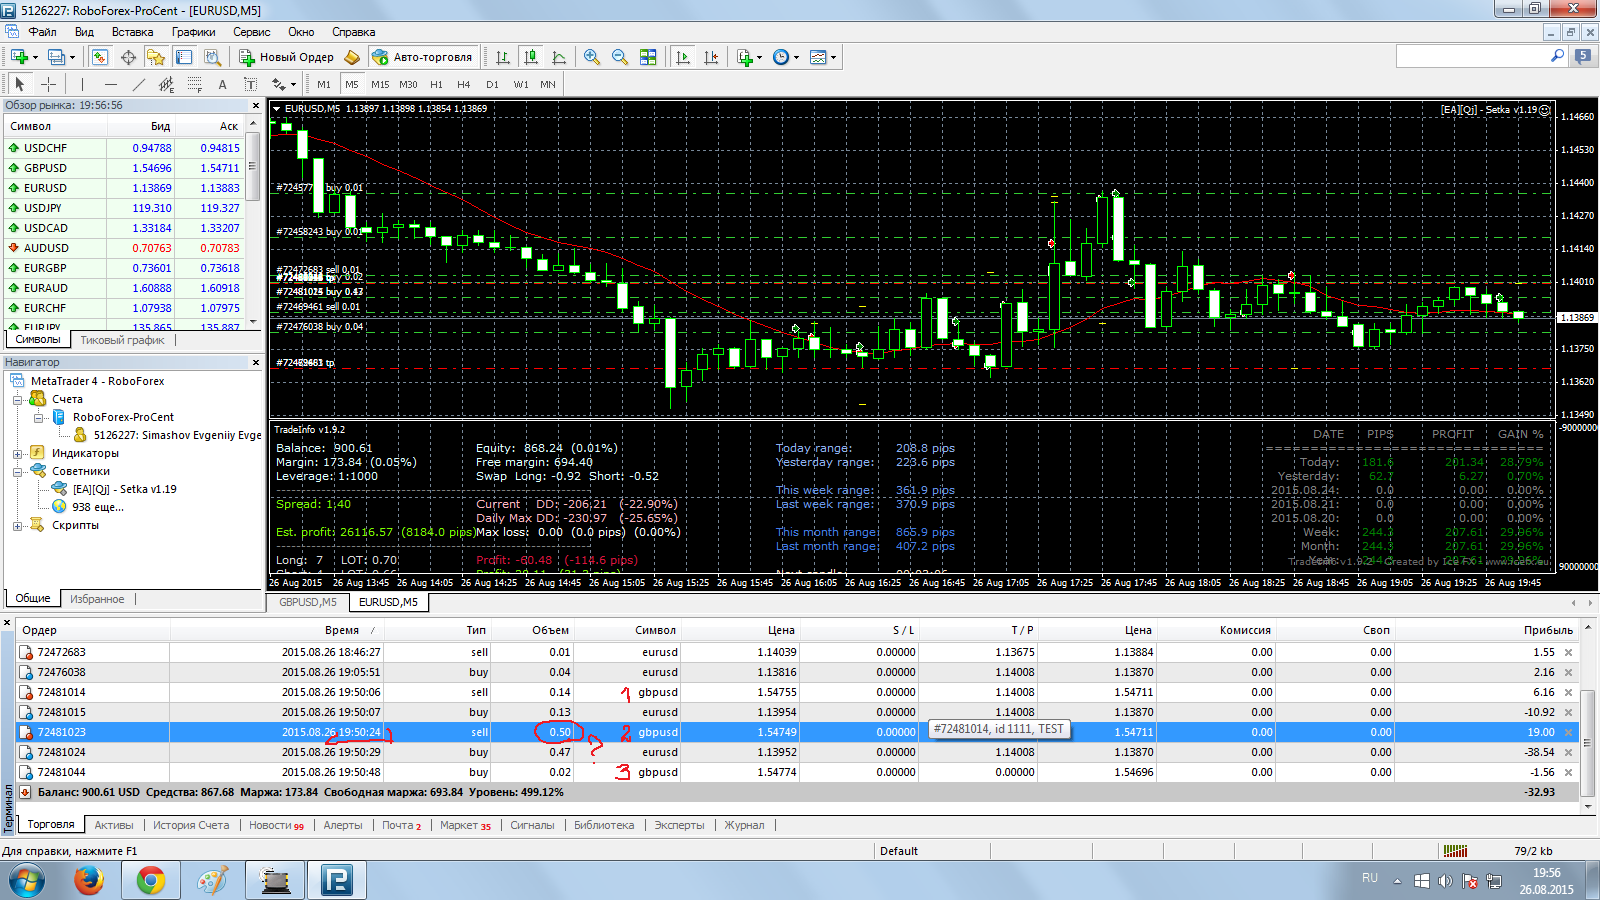
Task: Click the Arrows drawing tool icon
Action: 279,84
